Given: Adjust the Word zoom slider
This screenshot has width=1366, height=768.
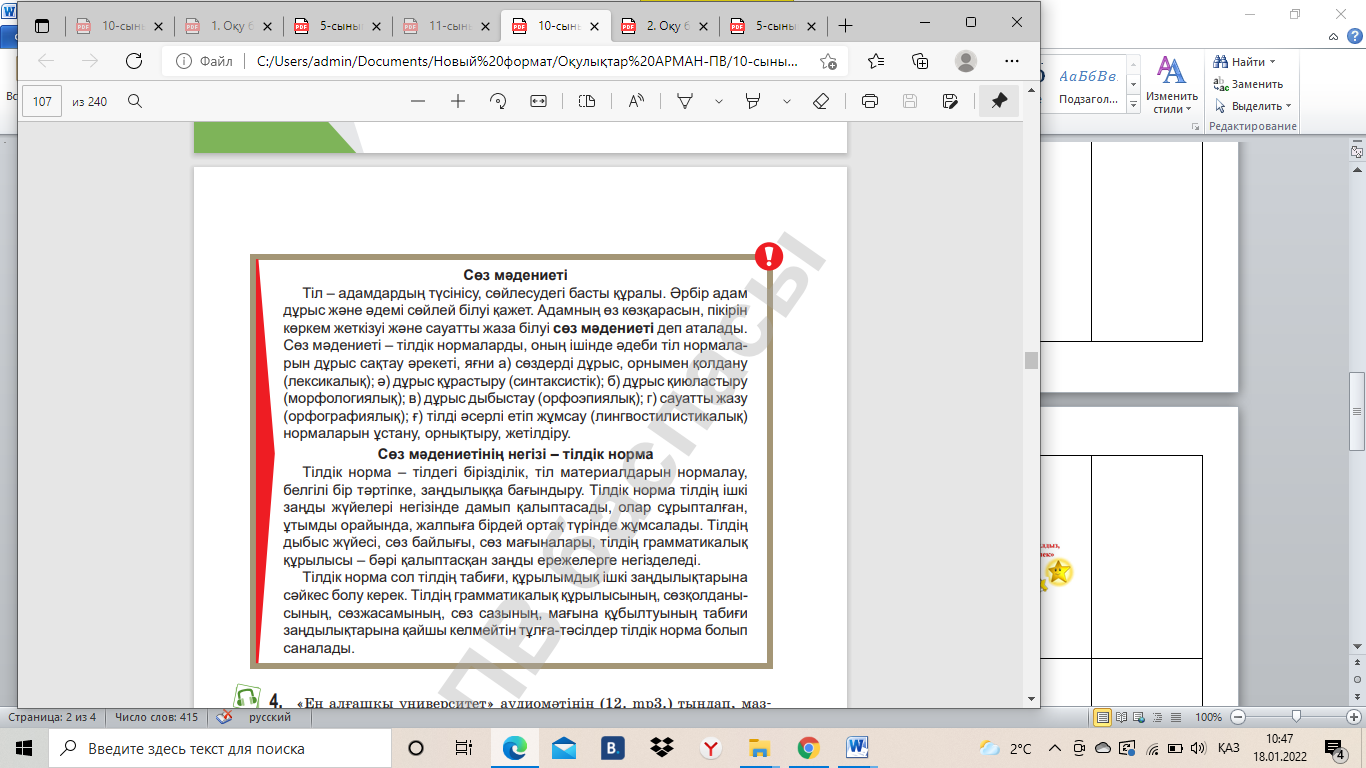Looking at the screenshot, I should (1296, 717).
